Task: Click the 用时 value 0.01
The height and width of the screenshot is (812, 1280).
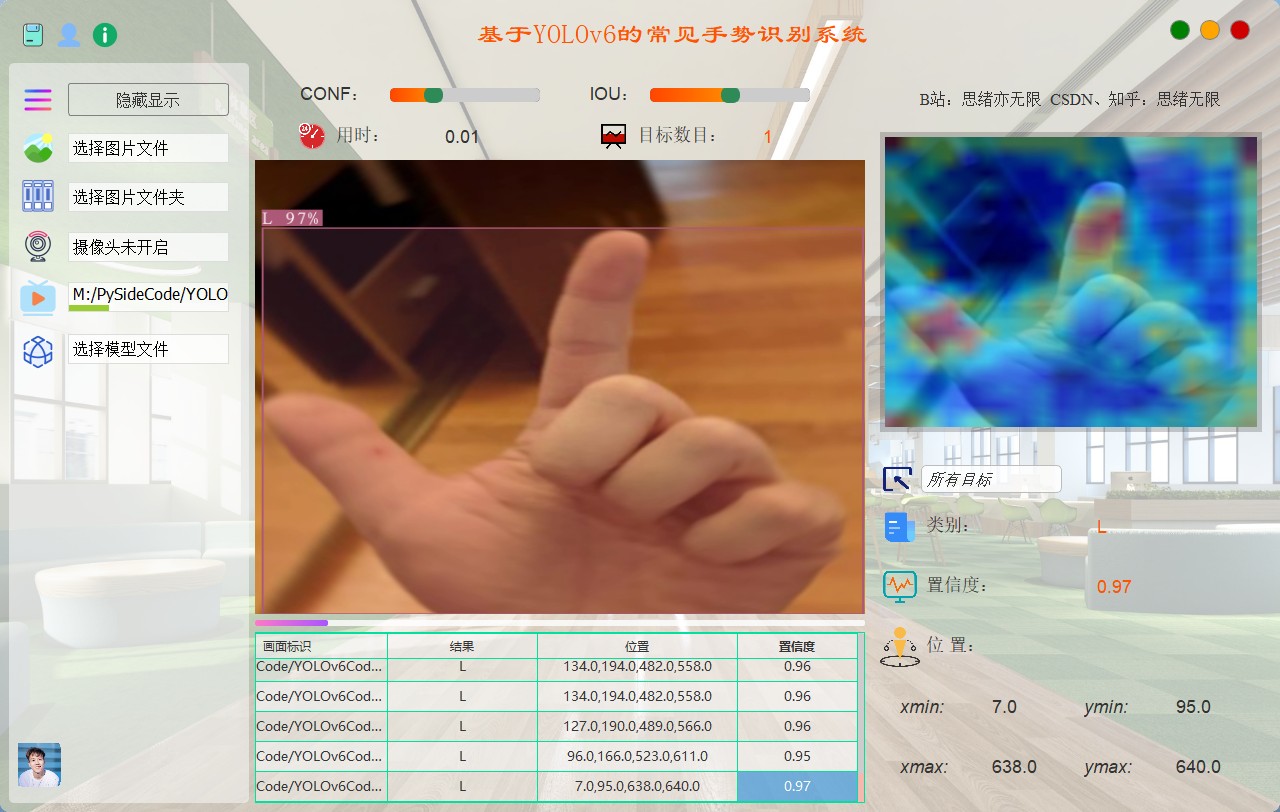Action: [462, 137]
